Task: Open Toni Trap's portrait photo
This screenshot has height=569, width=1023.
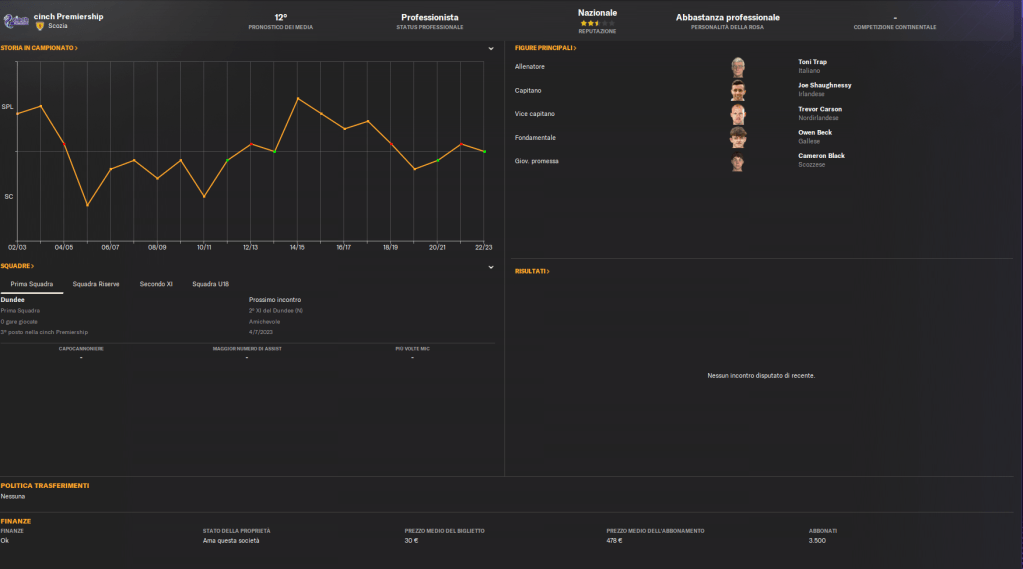Action: 738,67
